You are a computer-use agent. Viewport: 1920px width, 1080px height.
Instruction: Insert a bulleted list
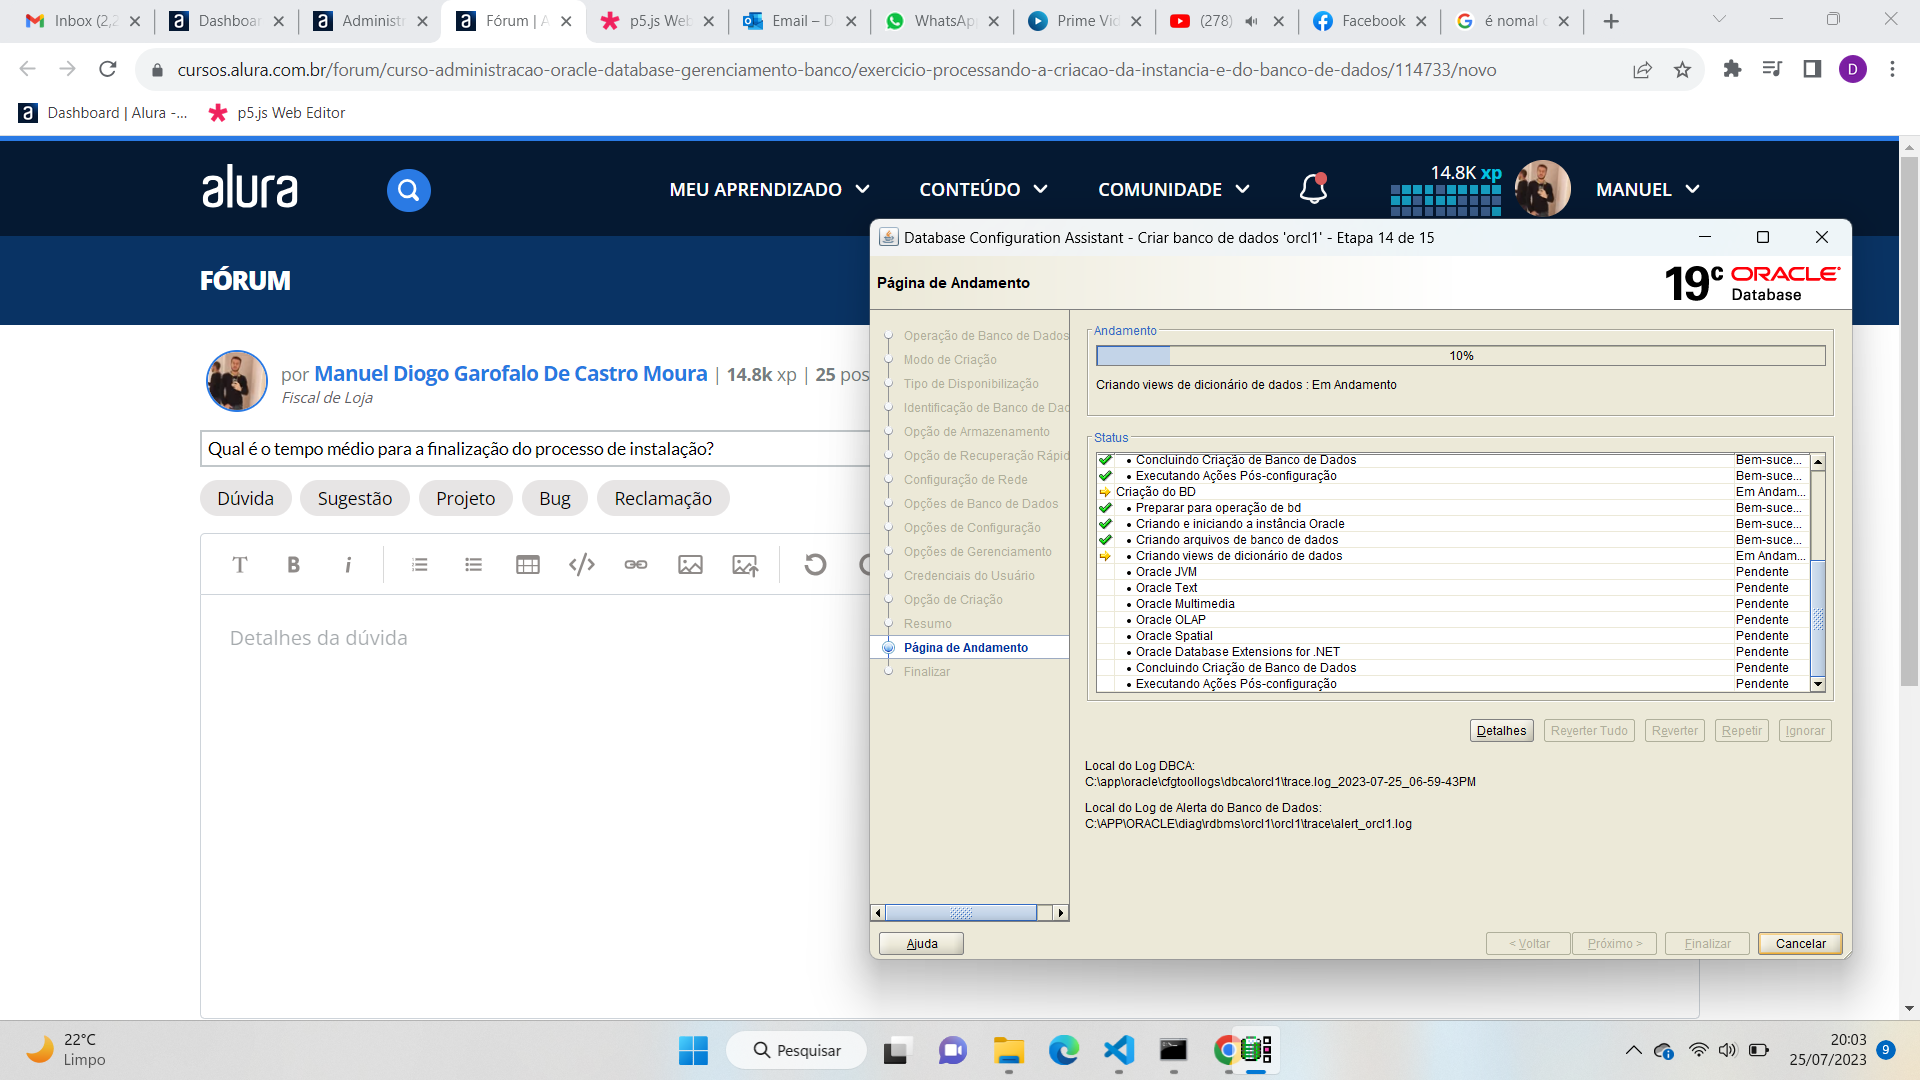[474, 565]
